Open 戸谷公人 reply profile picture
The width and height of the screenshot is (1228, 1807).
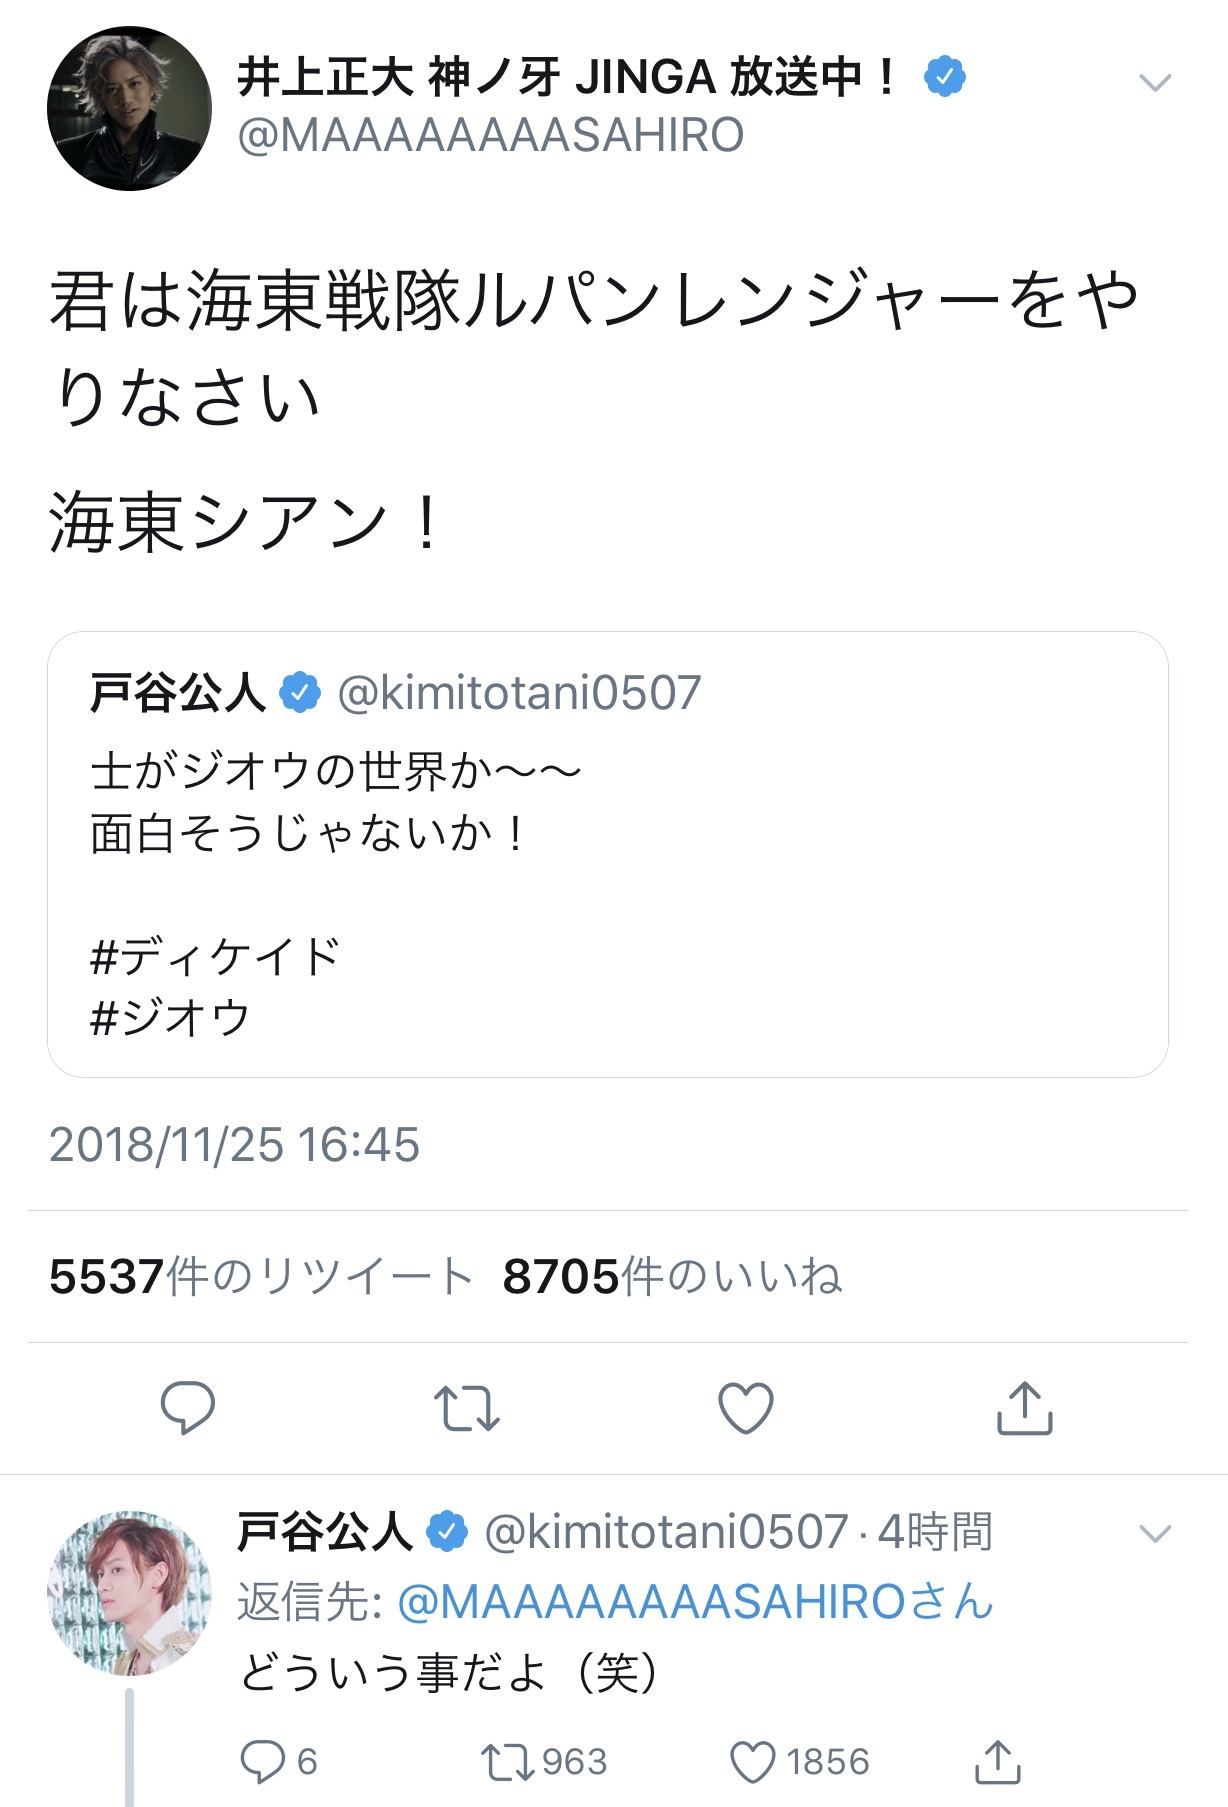[129, 1593]
